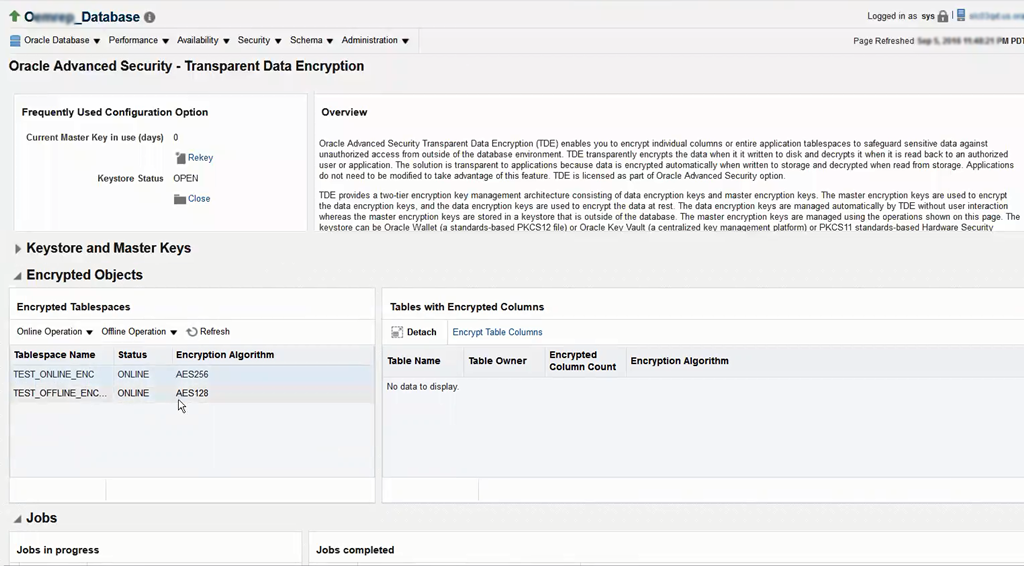Sort by the tablespaces Status column header
Screen dimensions: 1024x566
(x=133, y=354)
